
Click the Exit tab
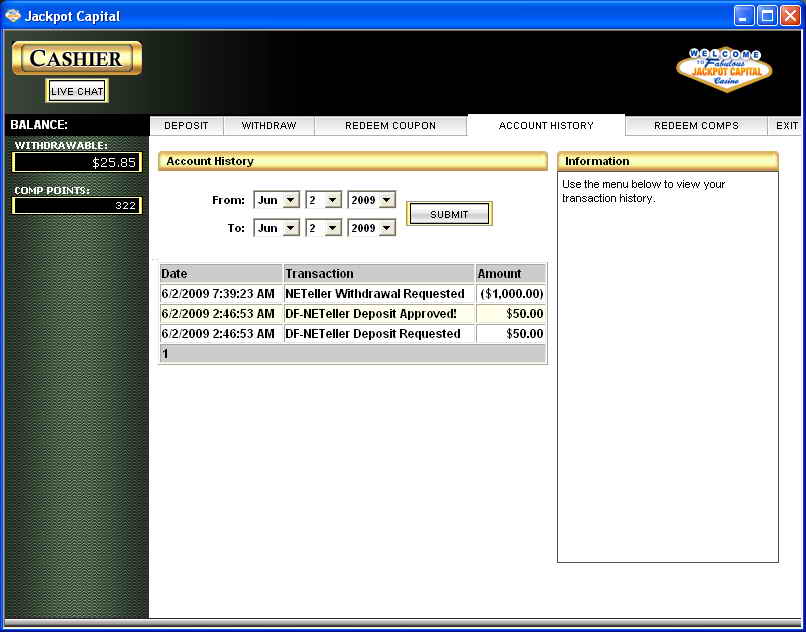(x=787, y=125)
